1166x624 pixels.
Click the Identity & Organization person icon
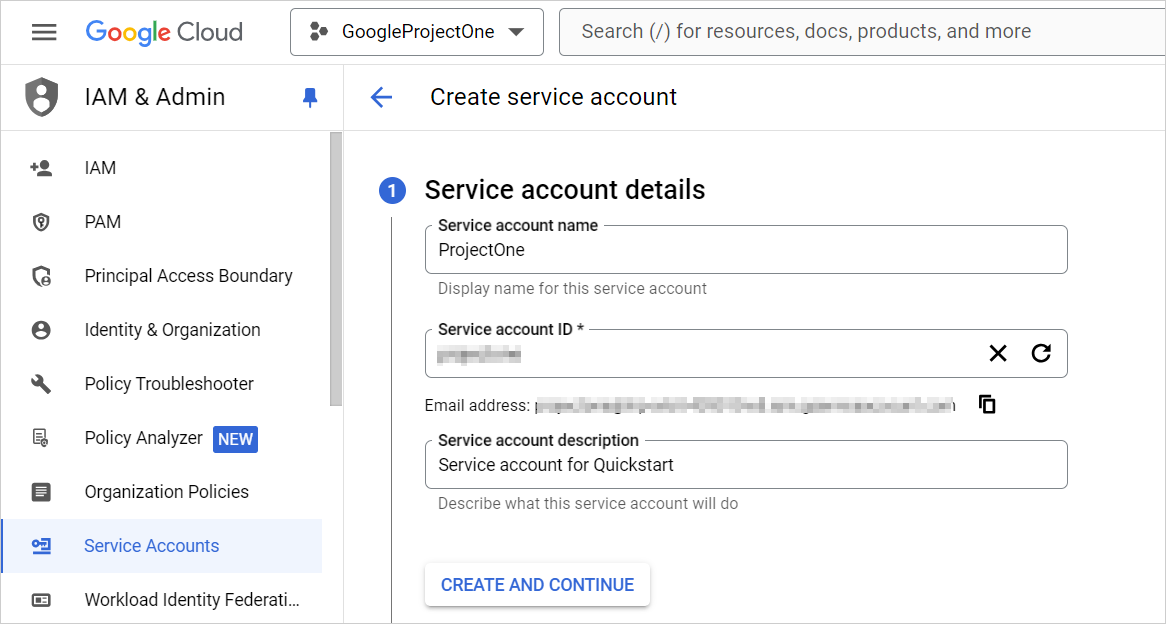tap(41, 330)
